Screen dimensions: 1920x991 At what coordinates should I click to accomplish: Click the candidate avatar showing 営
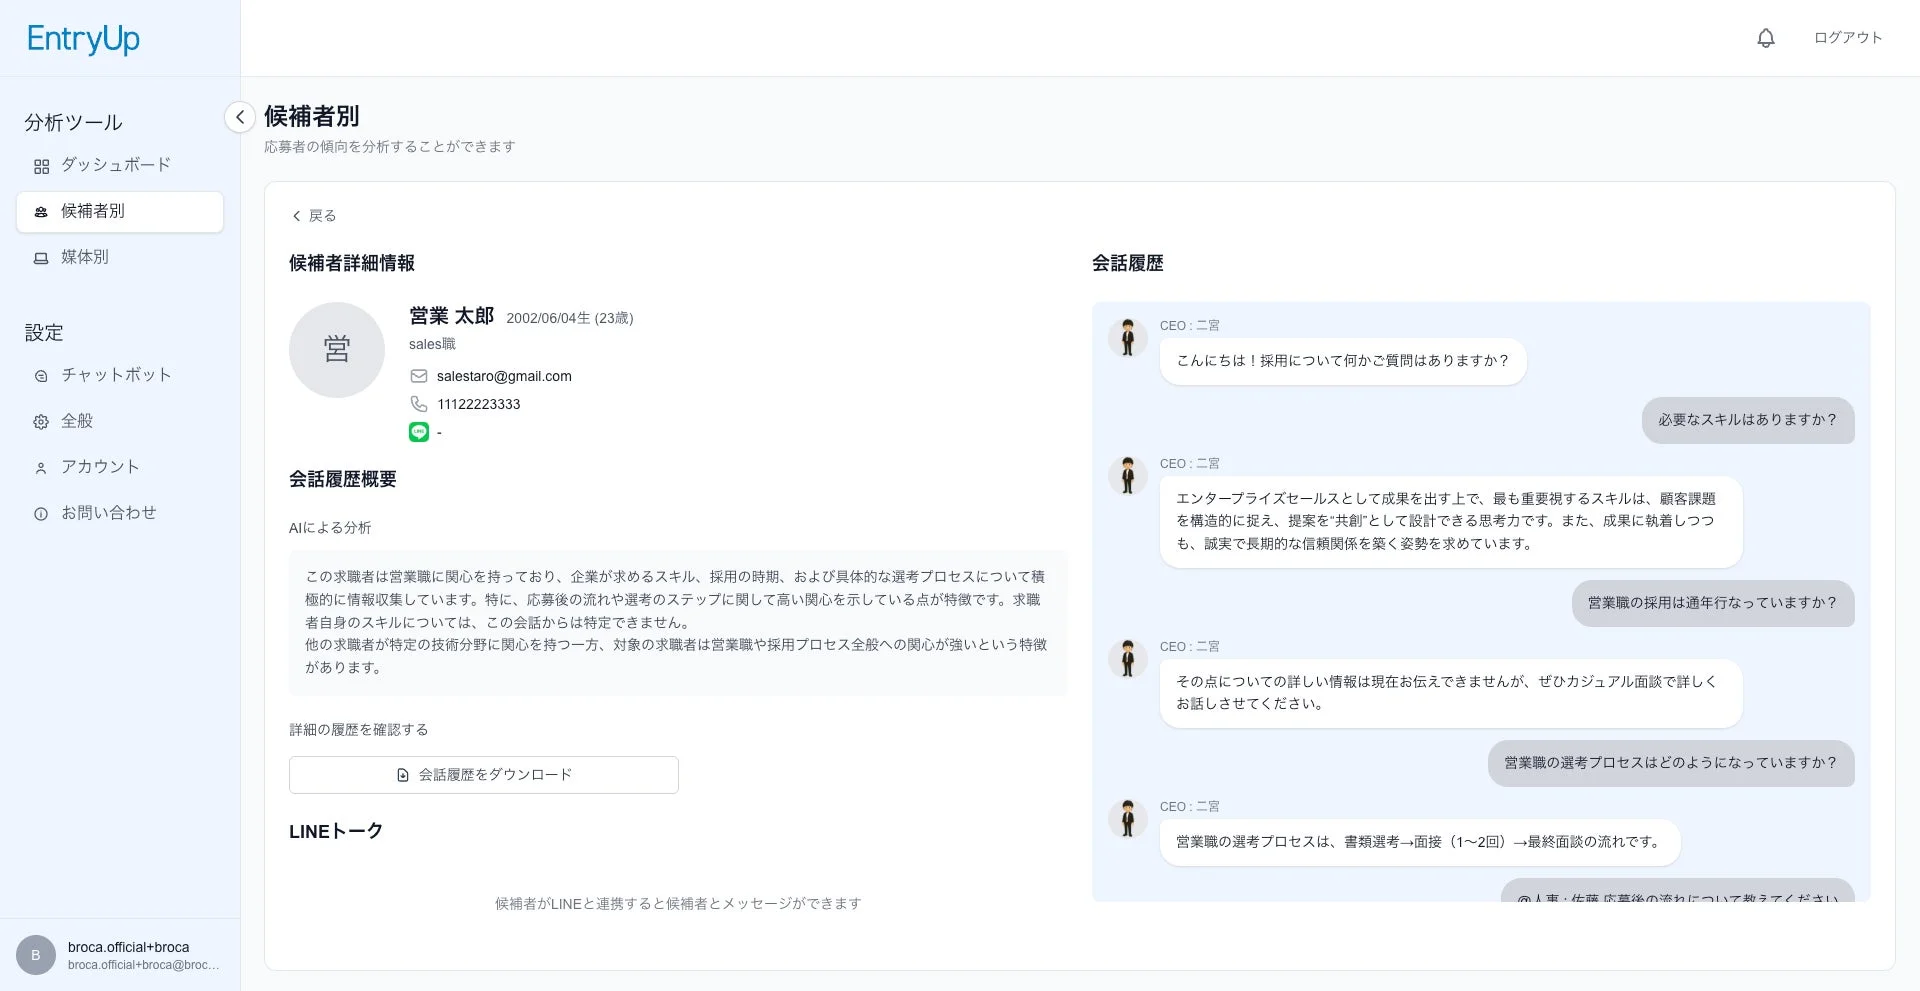336,350
